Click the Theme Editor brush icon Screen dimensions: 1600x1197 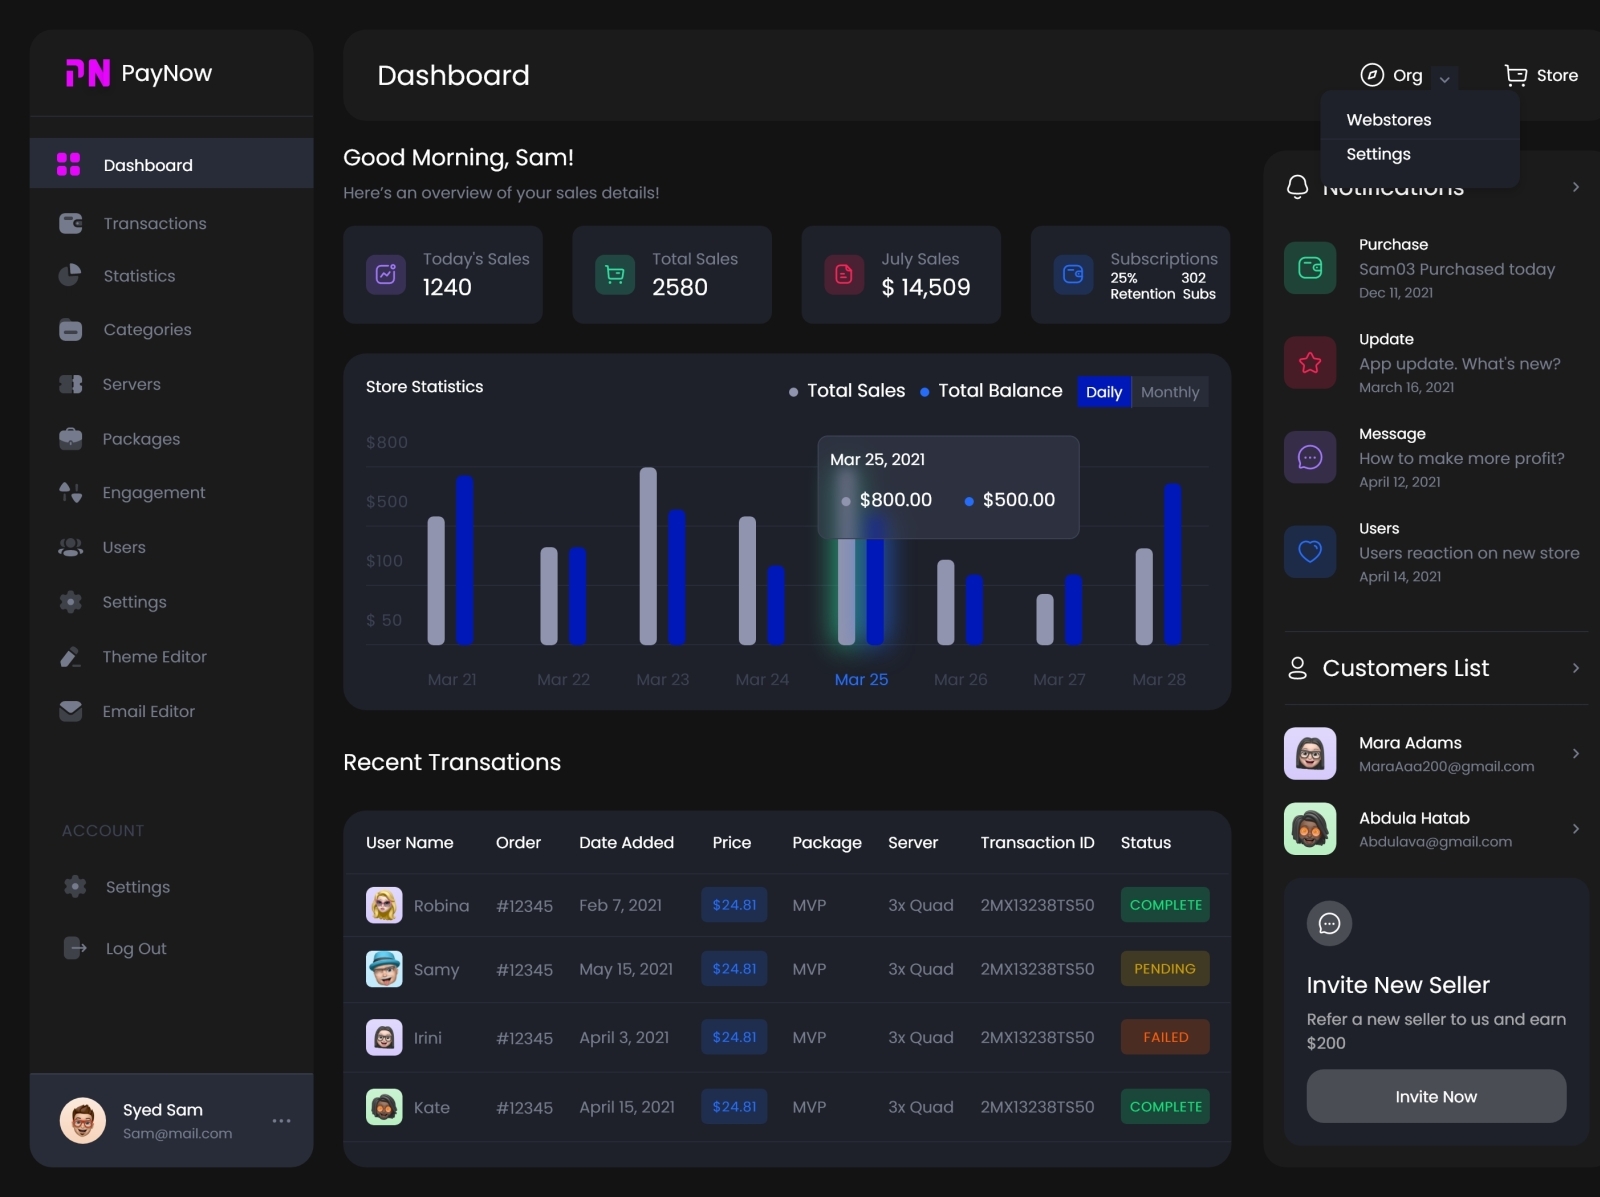[71, 656]
